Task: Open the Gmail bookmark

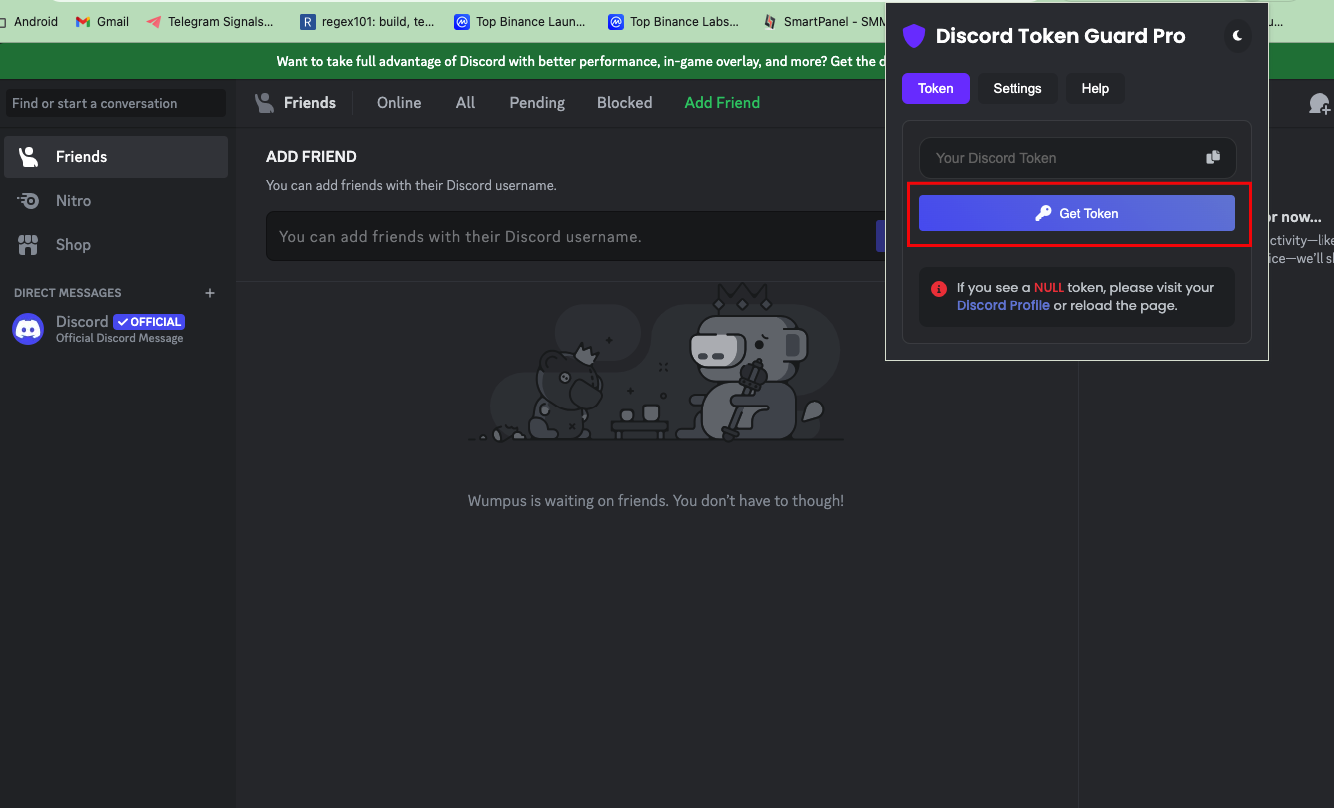Action: (x=102, y=21)
